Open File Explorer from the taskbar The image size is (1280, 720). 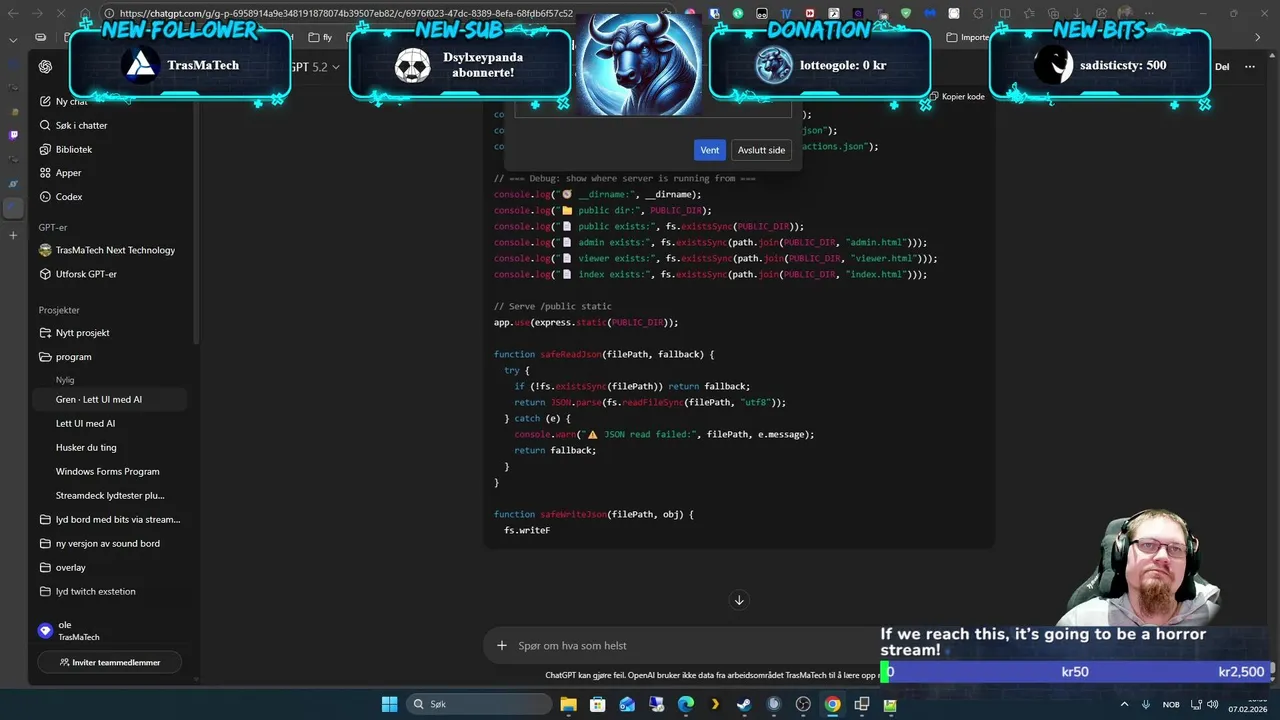coord(568,705)
